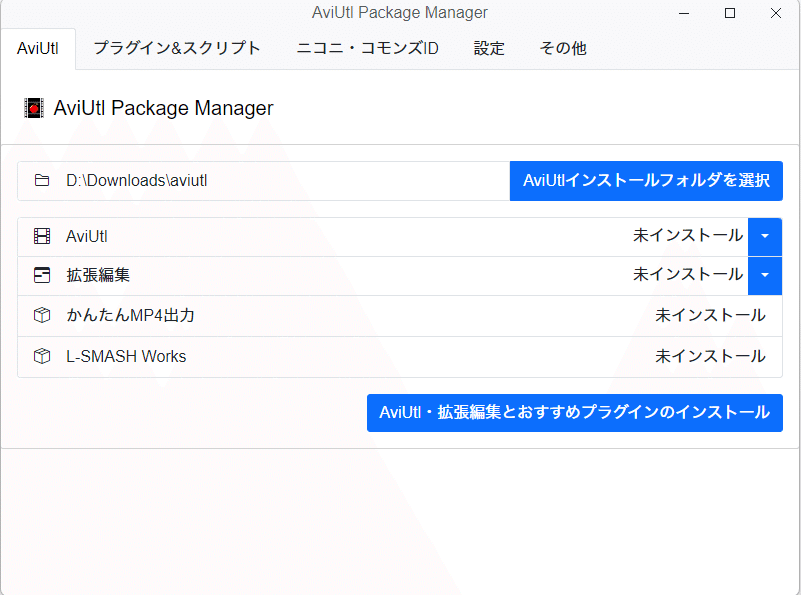Select the かんたんMP4出力 row label
The image size is (801, 595).
tap(130, 315)
